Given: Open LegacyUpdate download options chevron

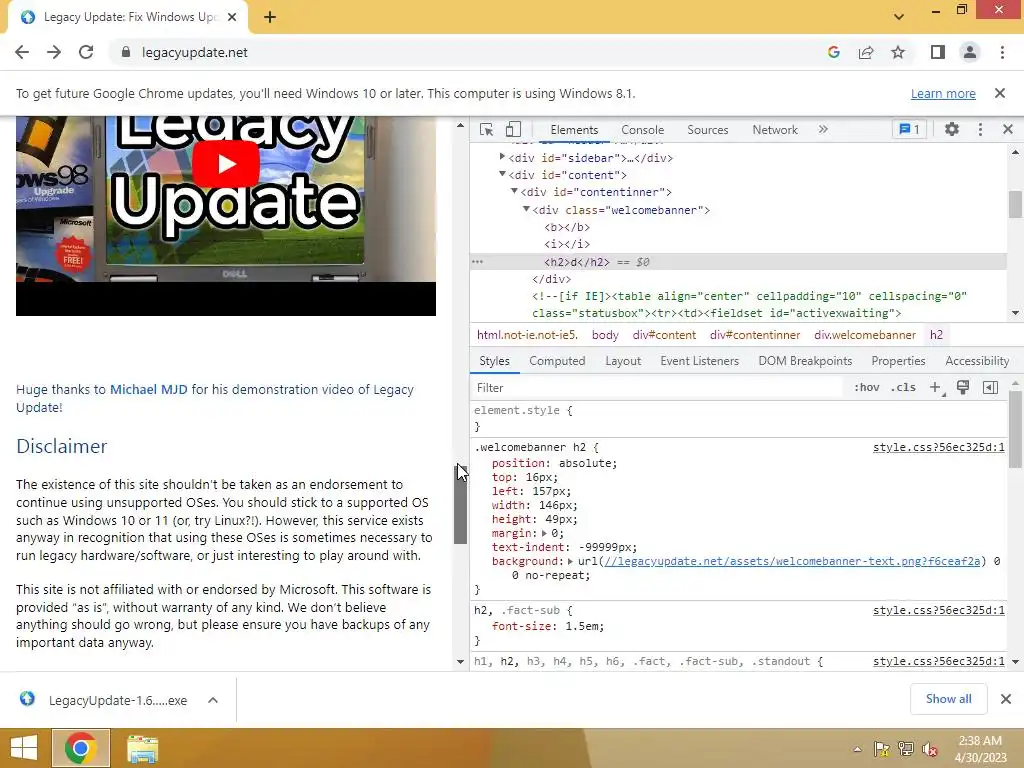Looking at the screenshot, I should pyautogui.click(x=212, y=700).
